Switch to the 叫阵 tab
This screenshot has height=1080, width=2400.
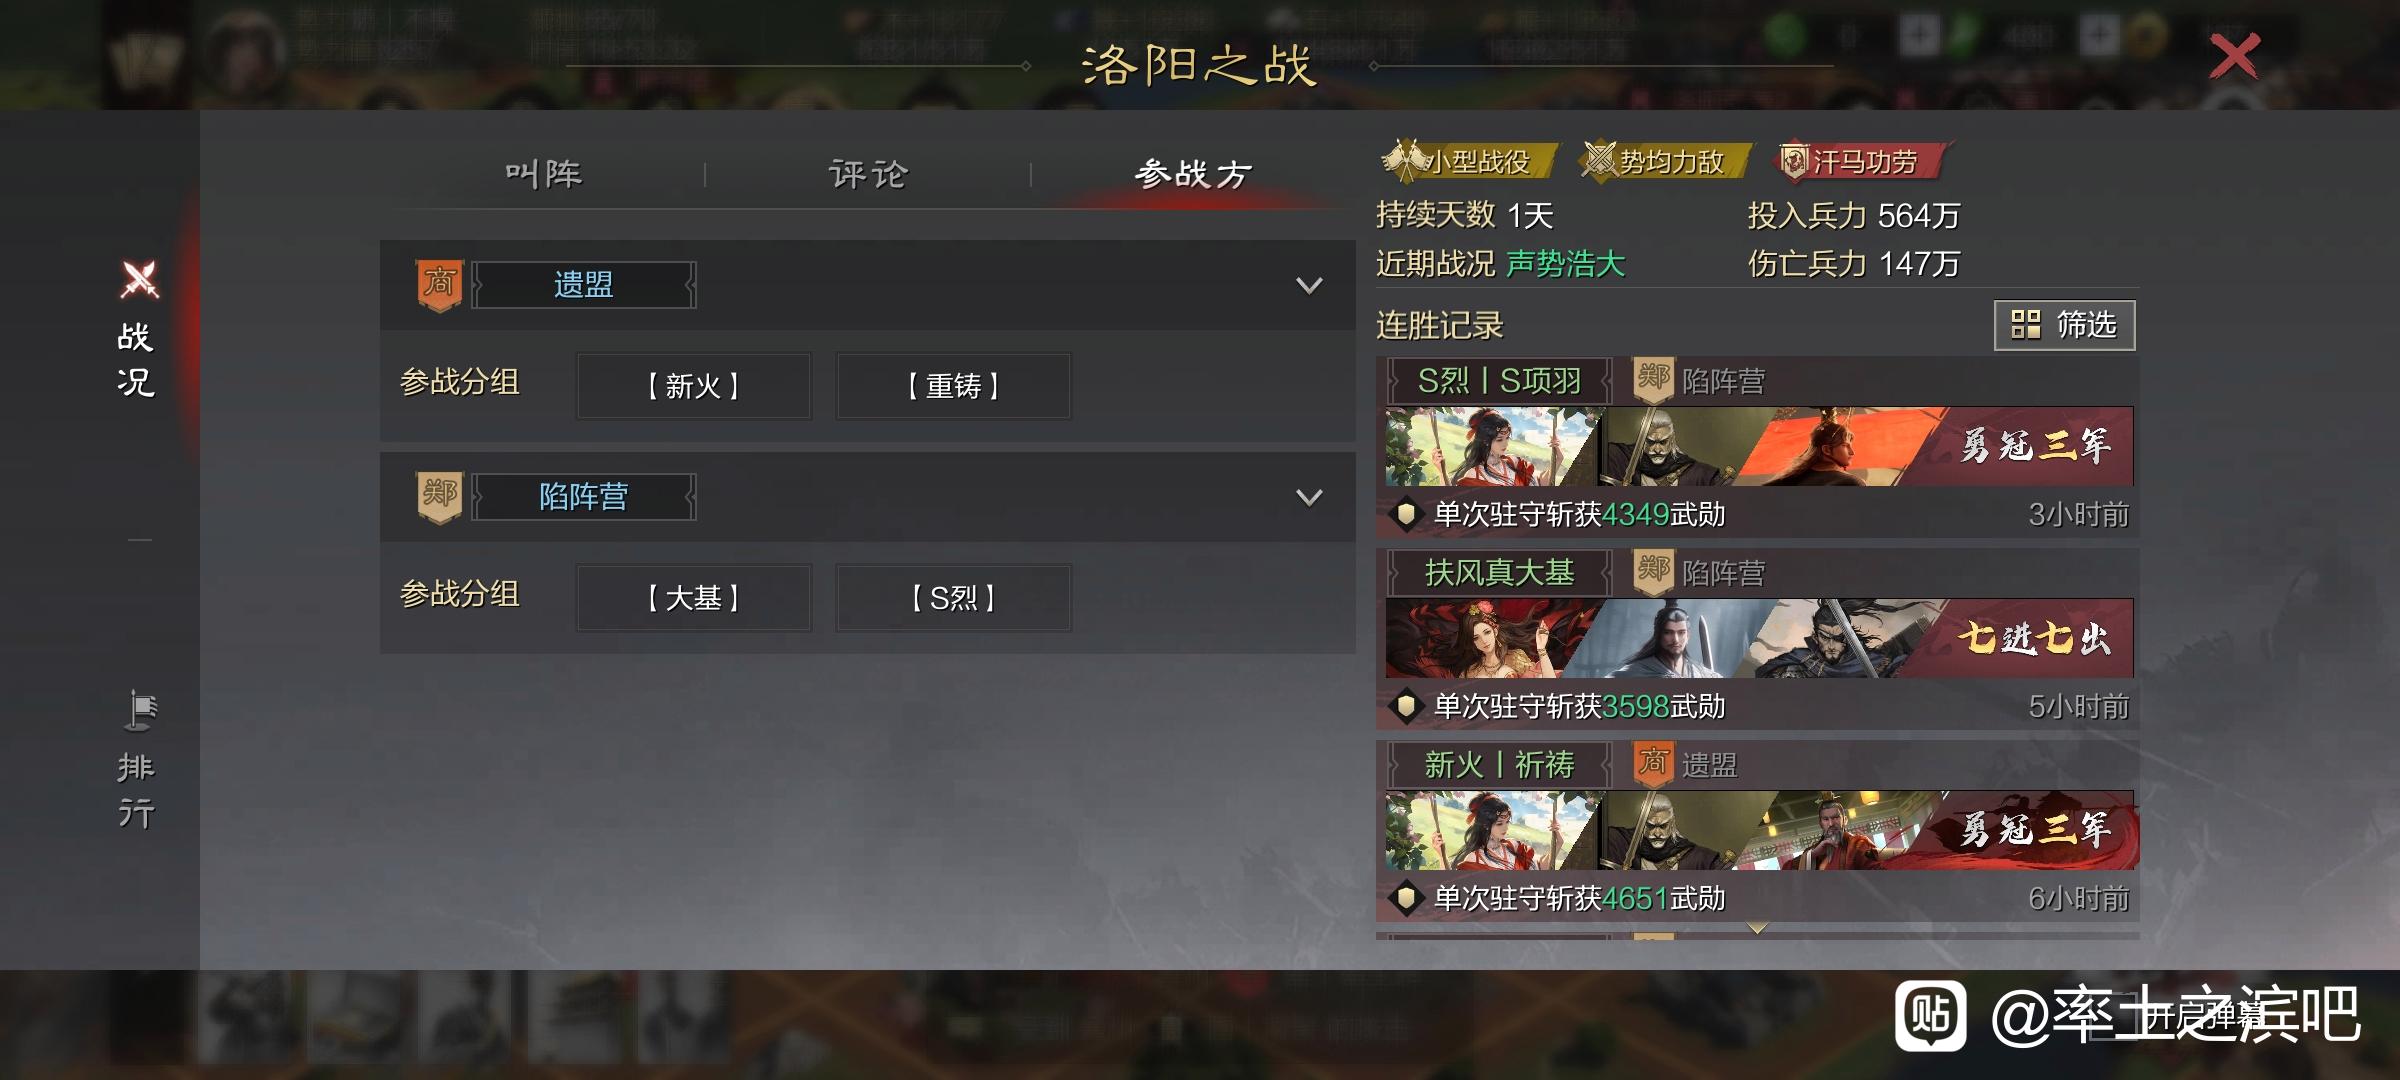(543, 174)
